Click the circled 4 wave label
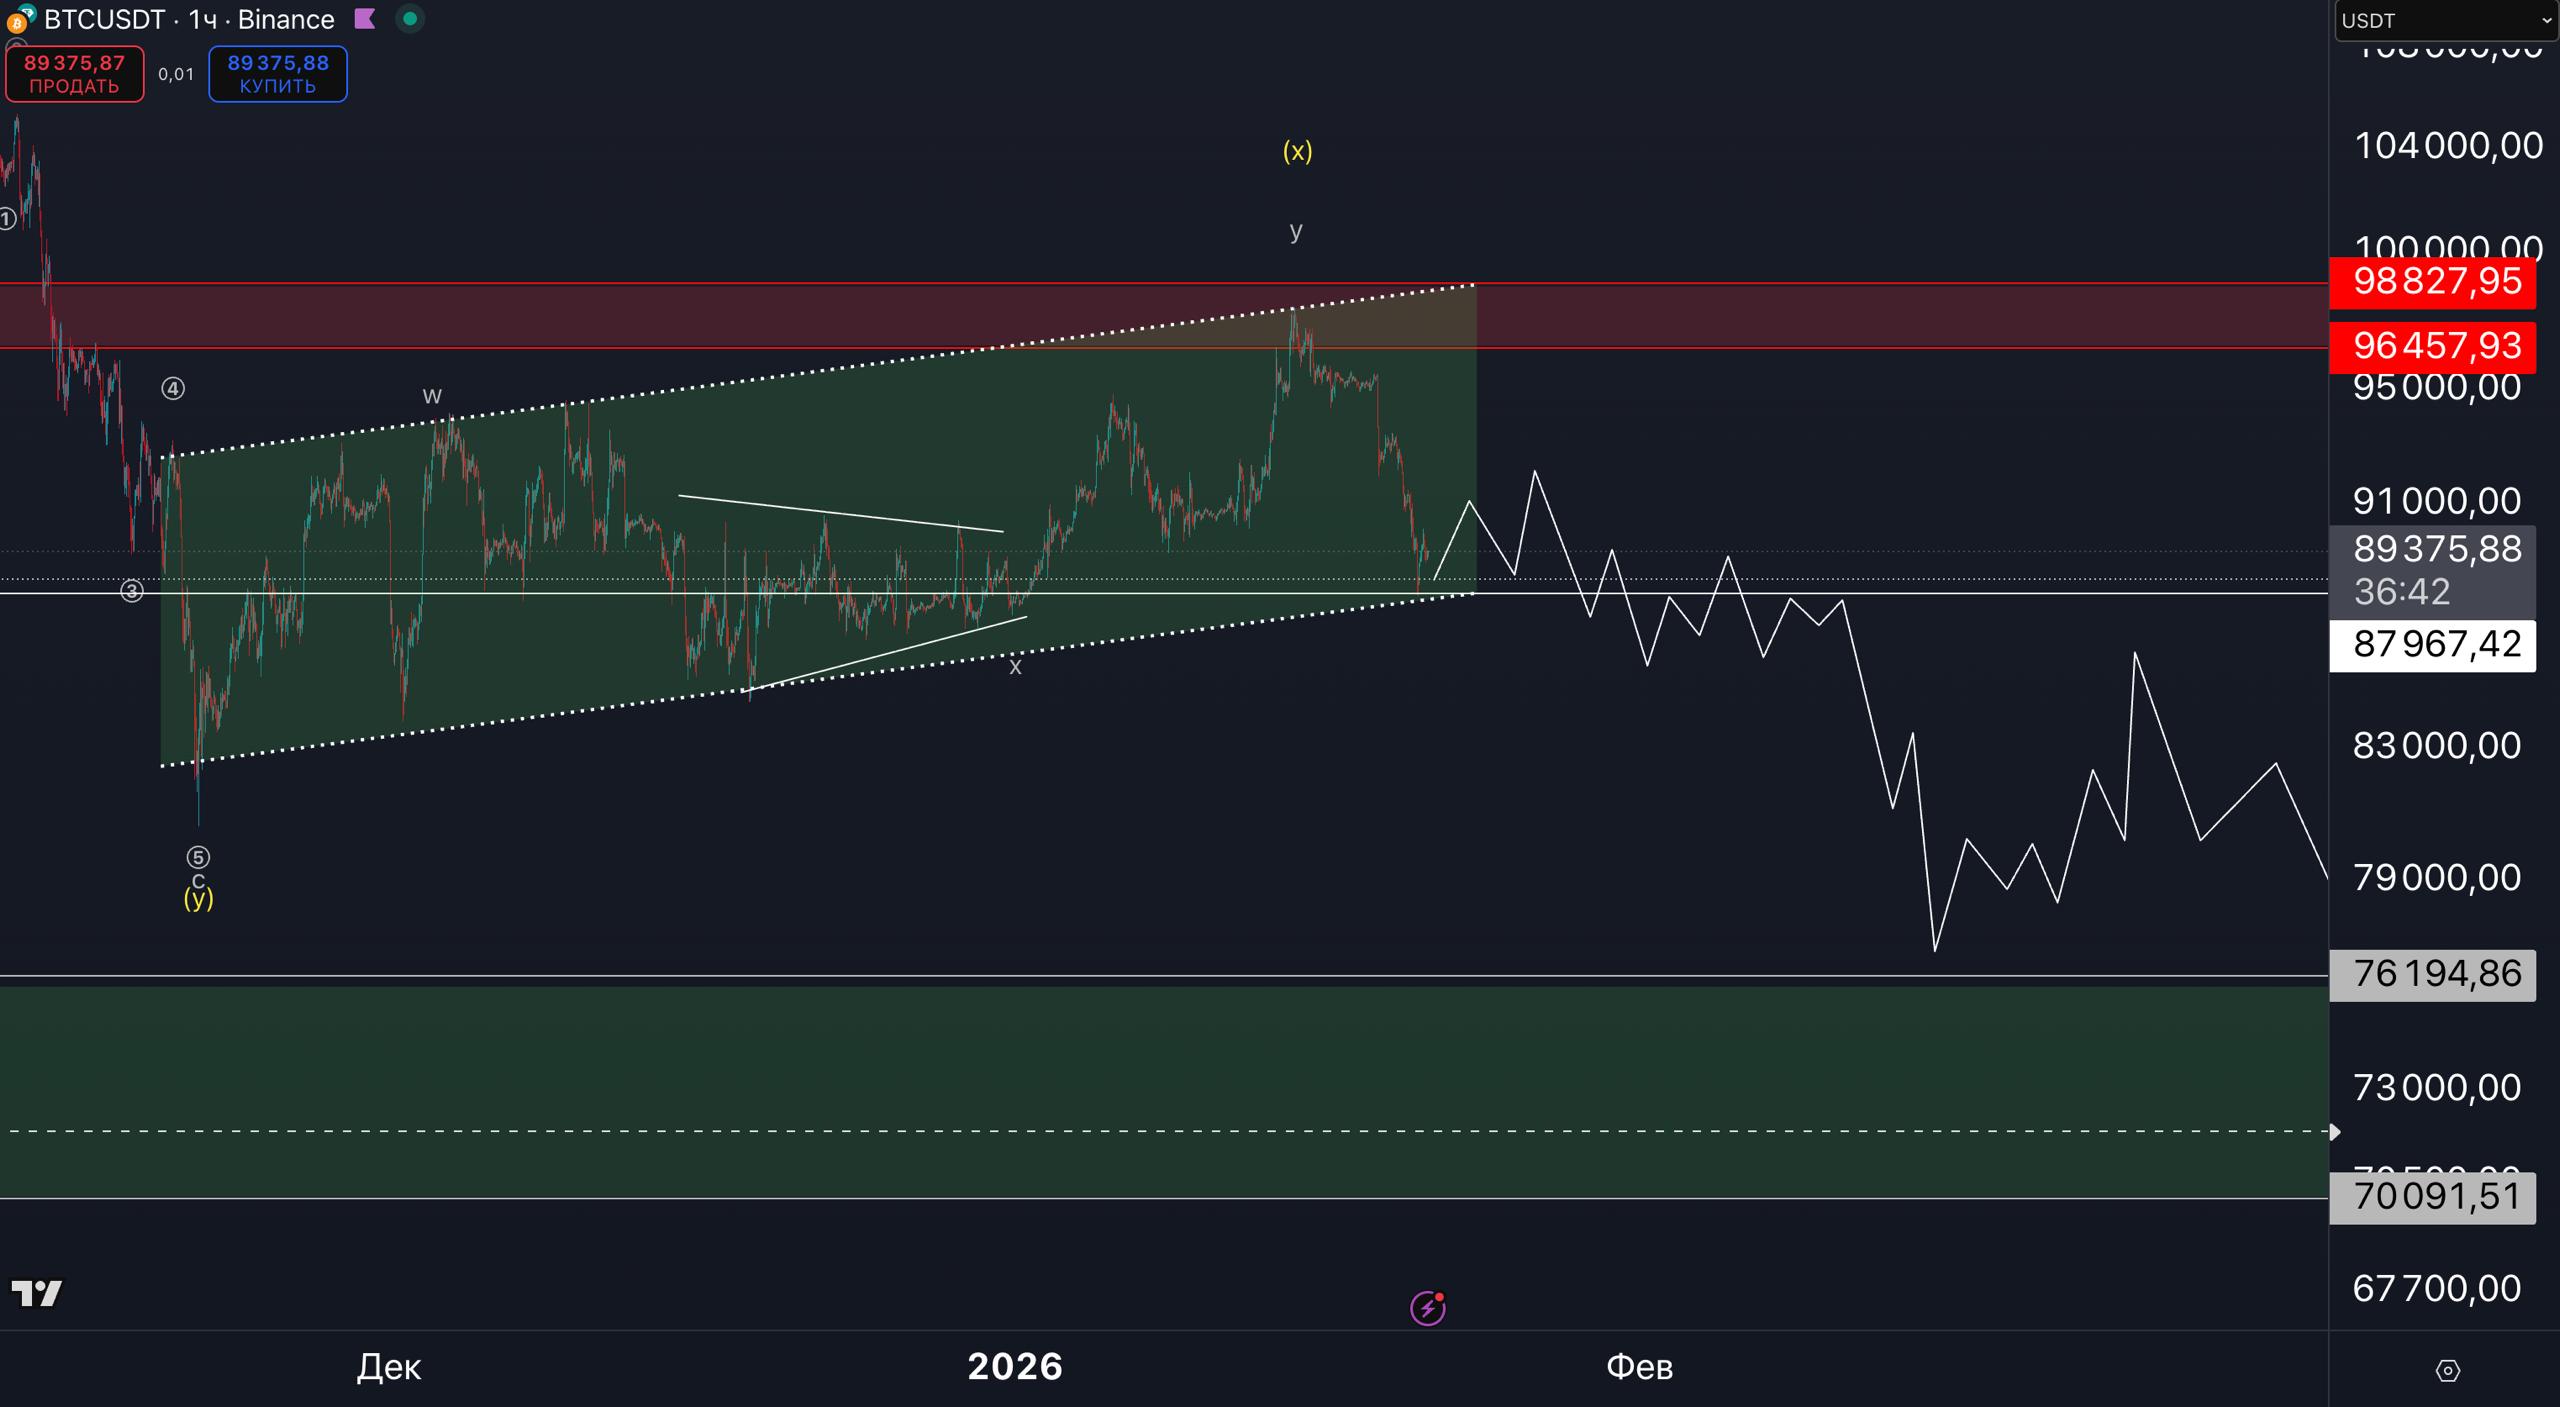Viewport: 2560px width, 1407px height. click(173, 389)
